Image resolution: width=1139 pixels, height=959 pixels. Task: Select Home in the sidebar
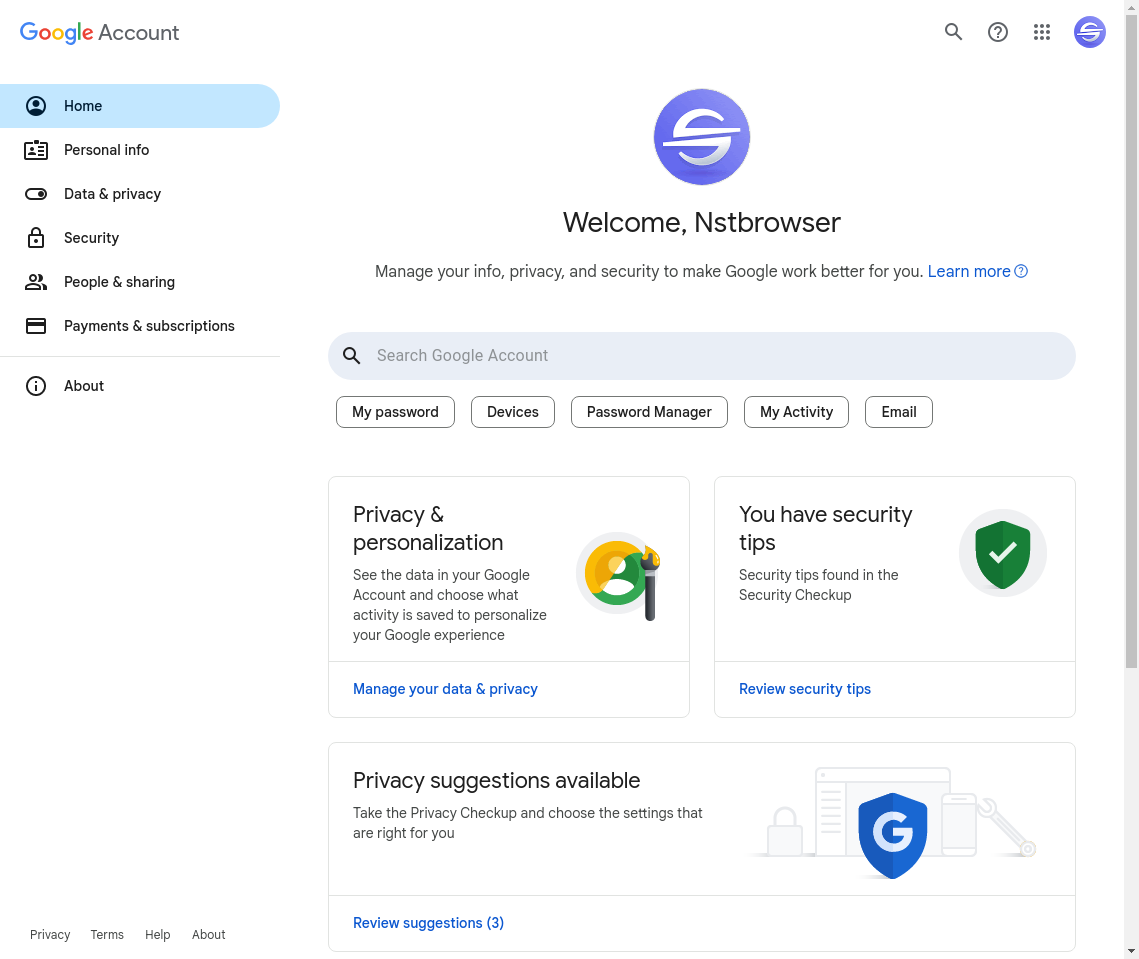[x=139, y=106]
